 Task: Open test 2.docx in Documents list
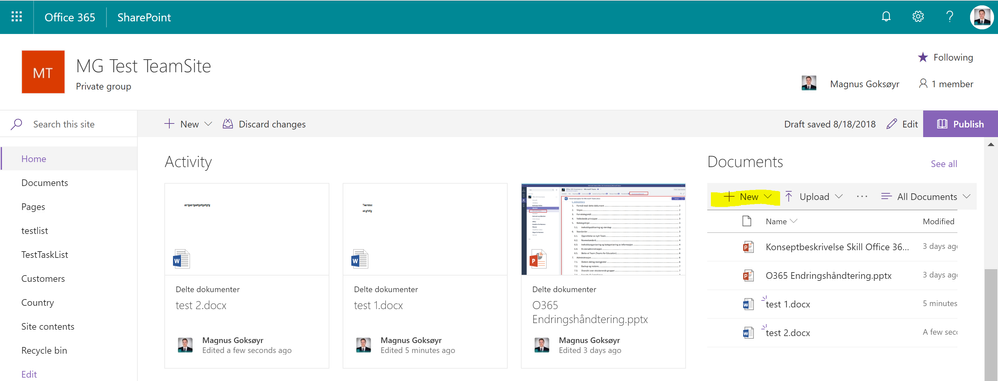point(788,332)
